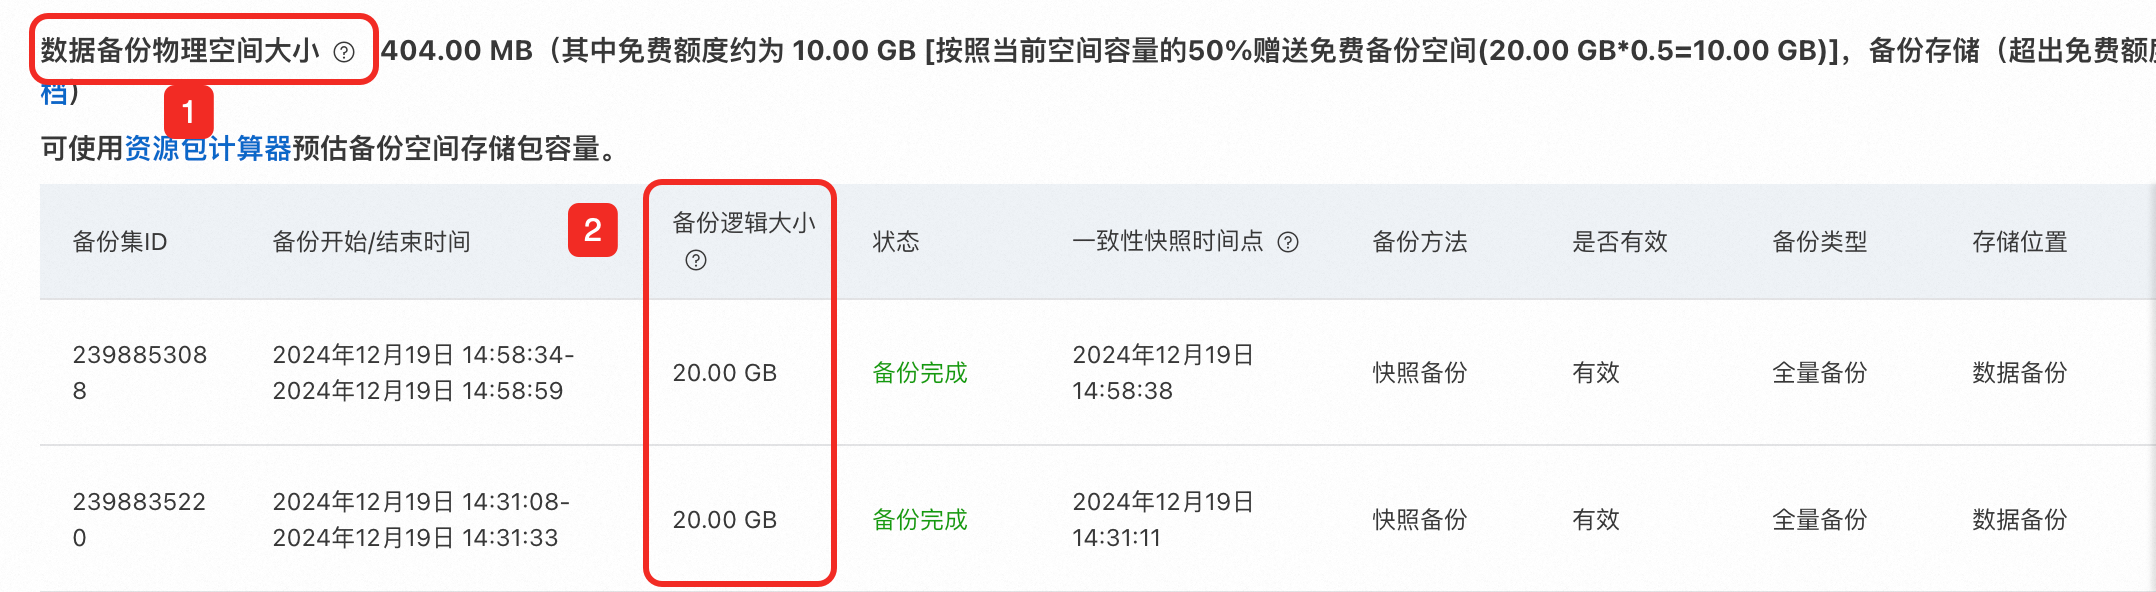Screen dimensions: 2156x592
Task: Click 备份完成 status for the 14:31:08 backup
Action: pyautogui.click(x=919, y=520)
